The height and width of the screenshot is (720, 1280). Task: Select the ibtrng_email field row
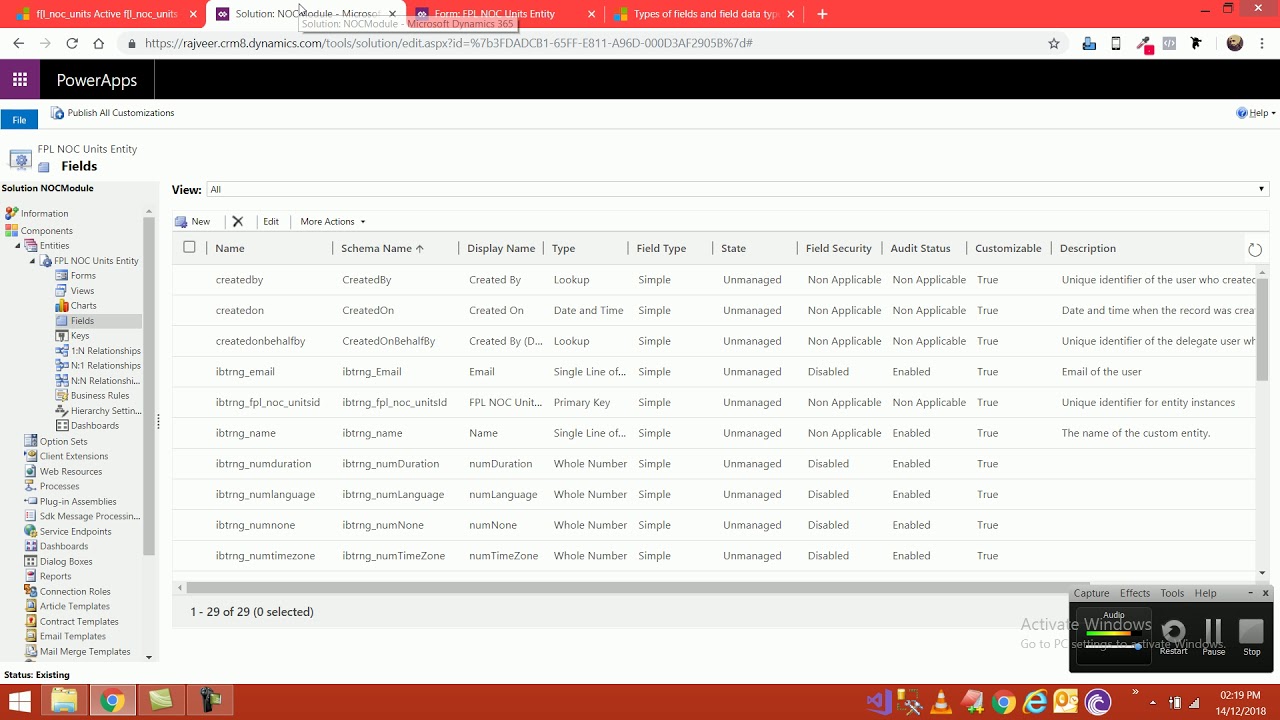click(x=714, y=371)
